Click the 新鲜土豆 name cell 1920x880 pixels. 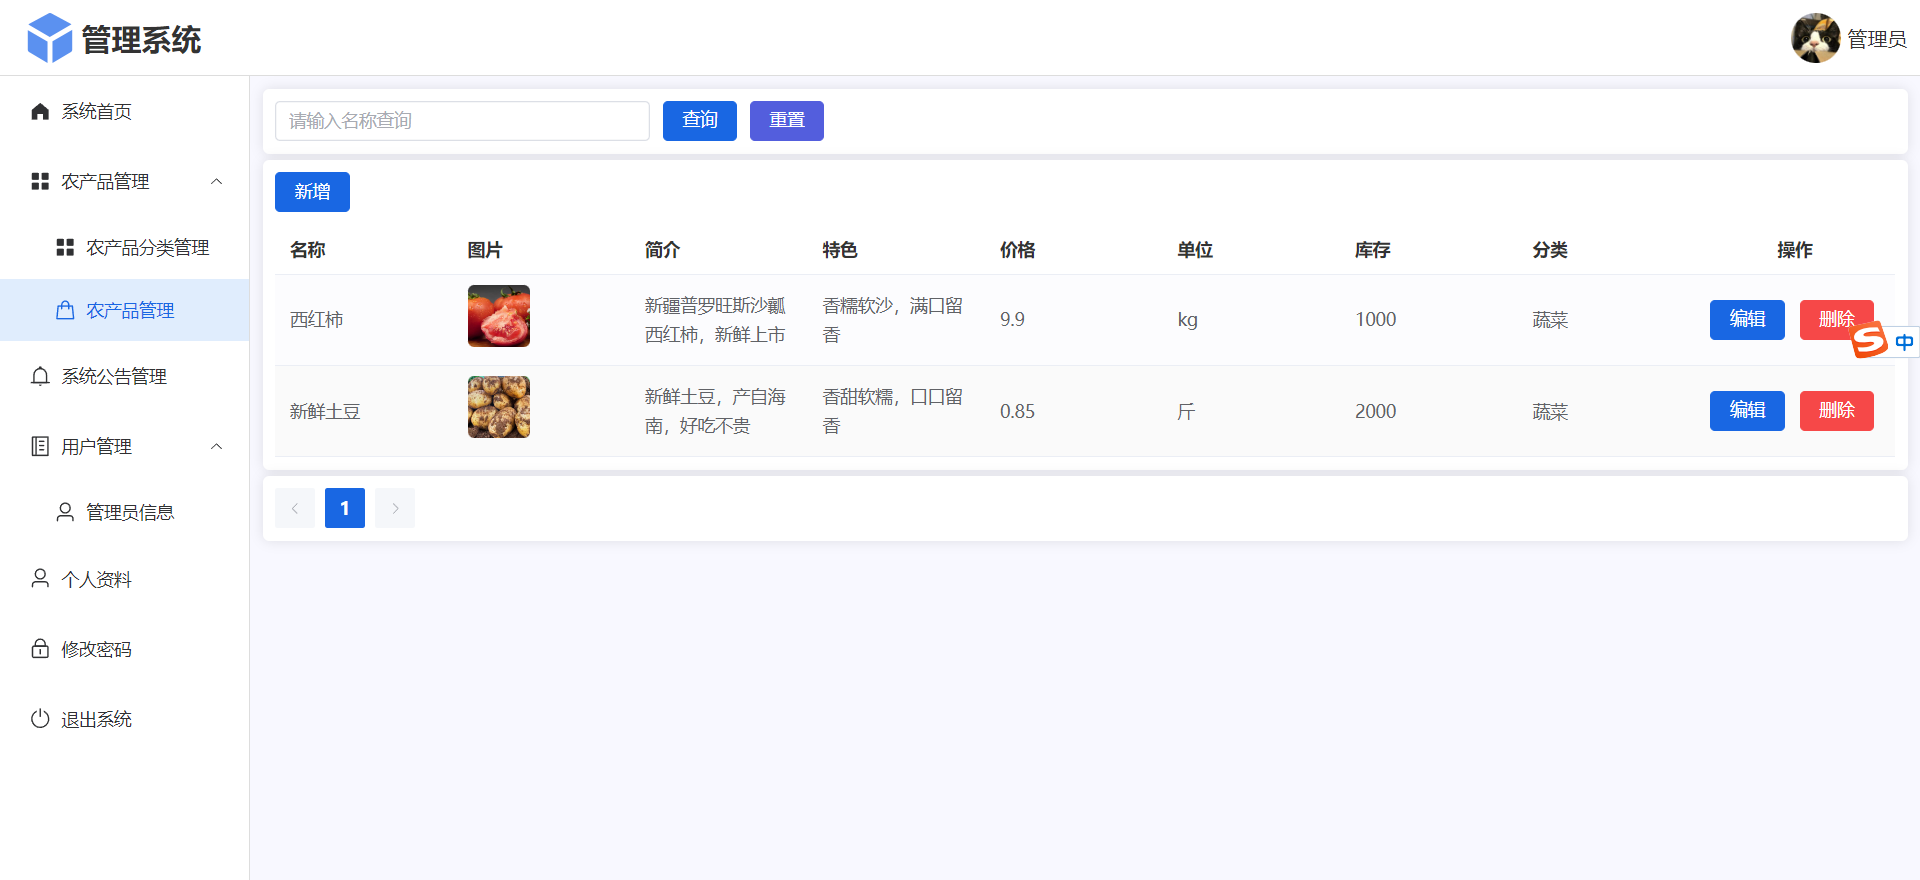click(325, 411)
